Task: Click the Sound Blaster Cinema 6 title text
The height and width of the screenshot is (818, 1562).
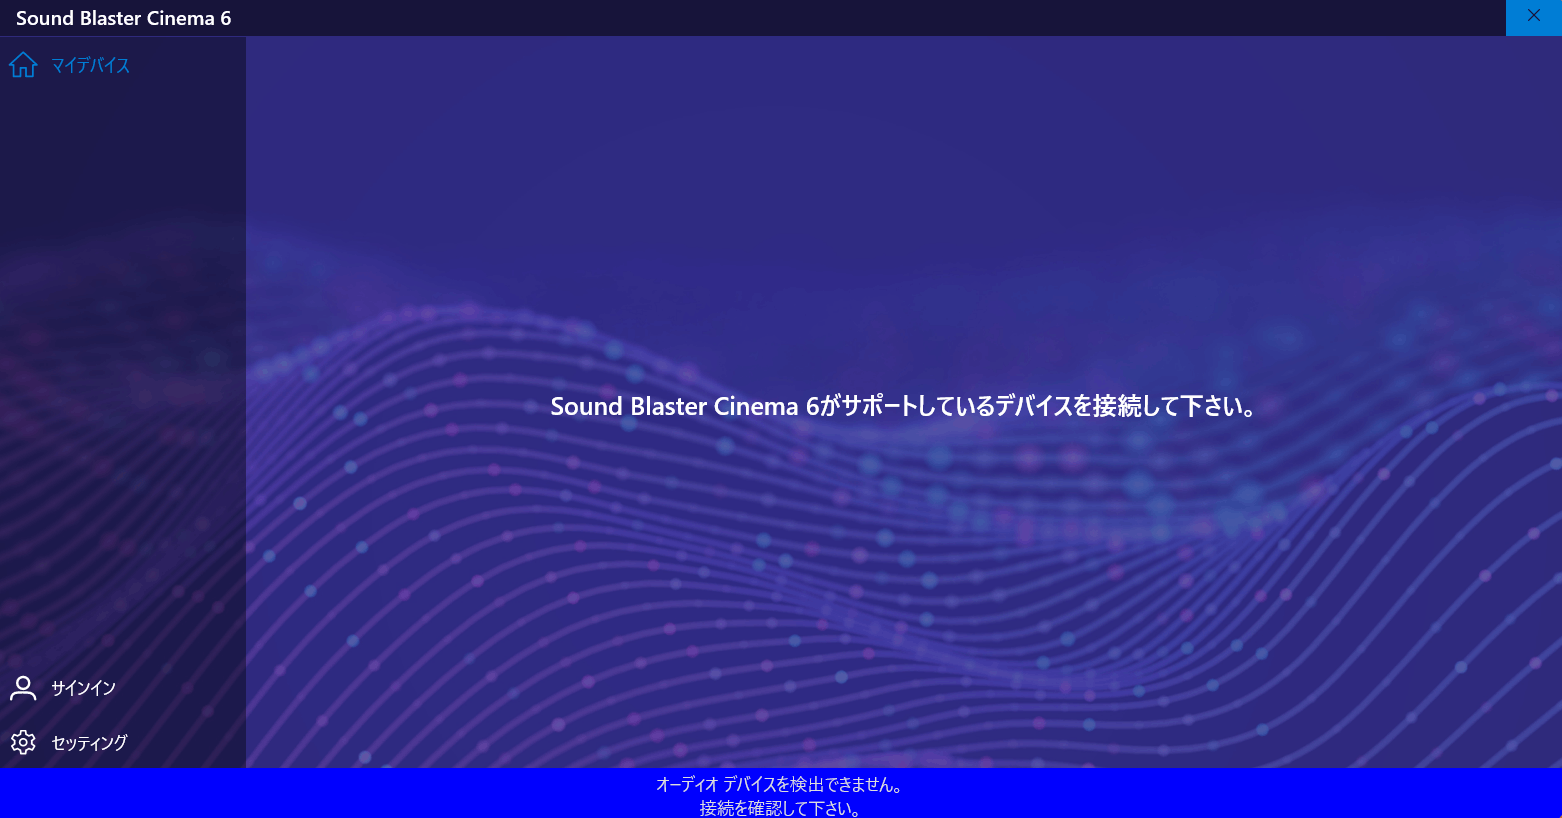Action: tap(124, 18)
